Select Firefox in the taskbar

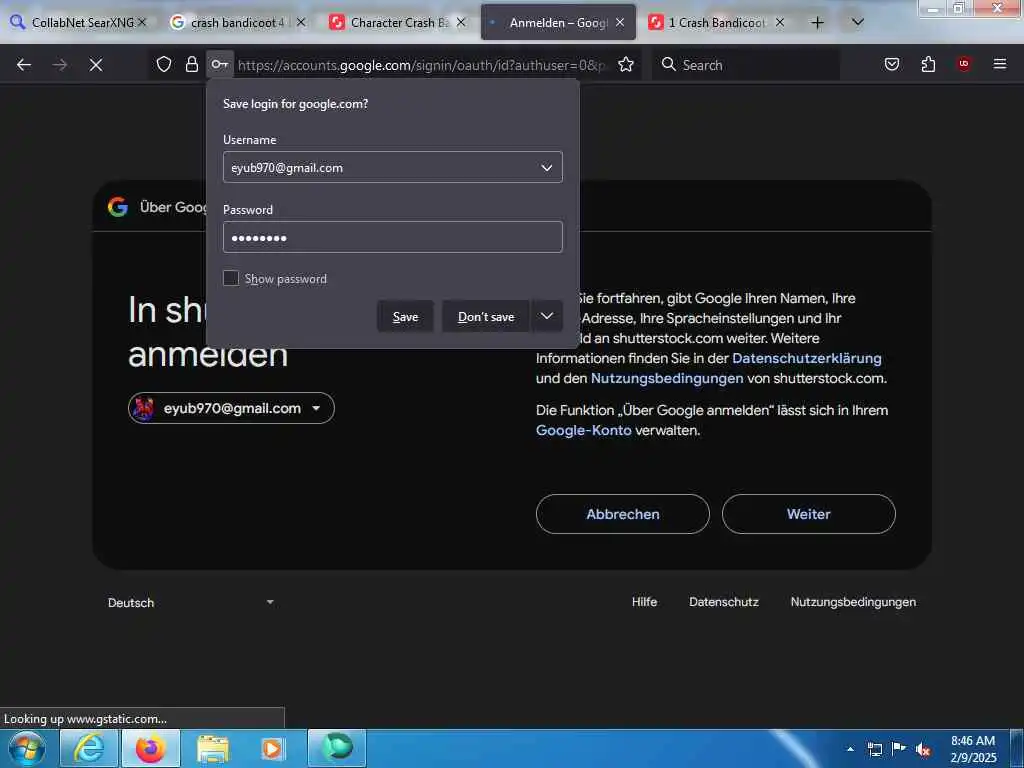click(x=150, y=748)
